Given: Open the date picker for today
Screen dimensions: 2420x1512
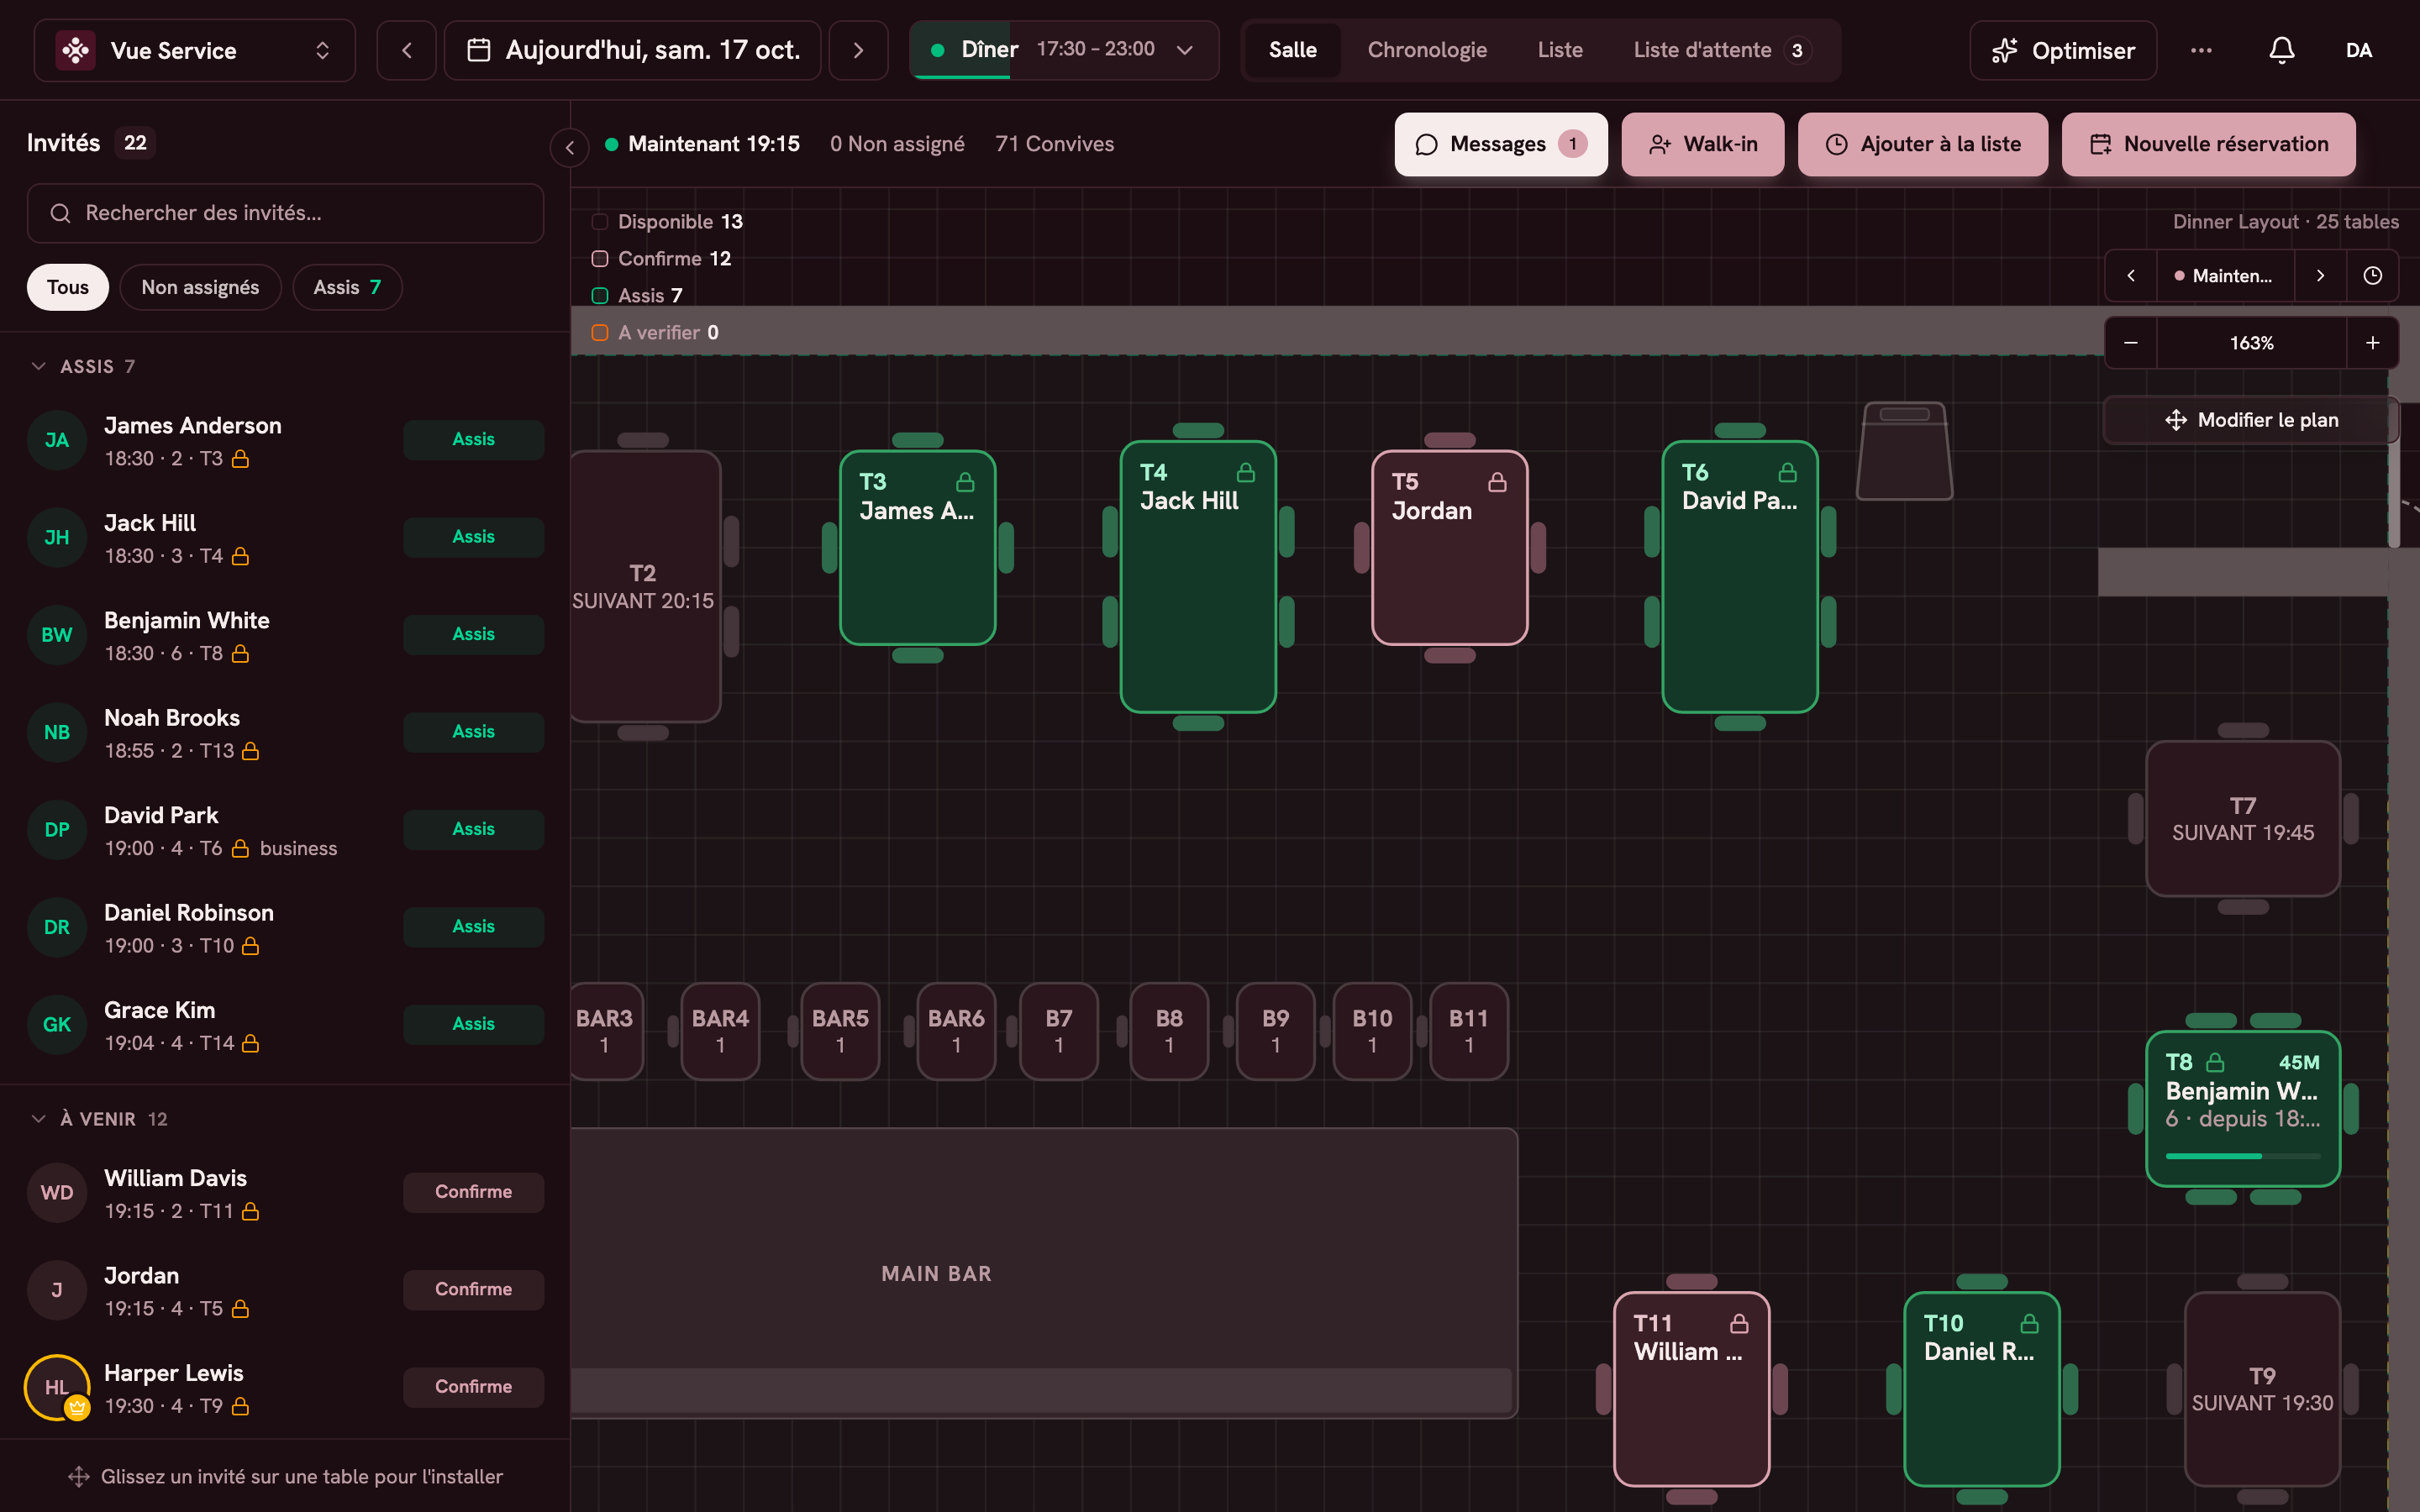Looking at the screenshot, I should [633, 50].
